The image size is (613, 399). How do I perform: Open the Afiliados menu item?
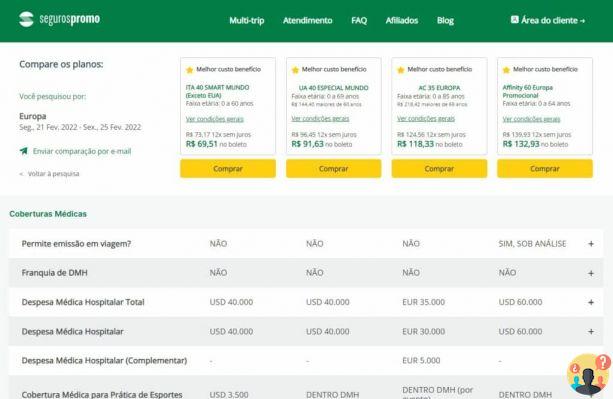pyautogui.click(x=402, y=20)
